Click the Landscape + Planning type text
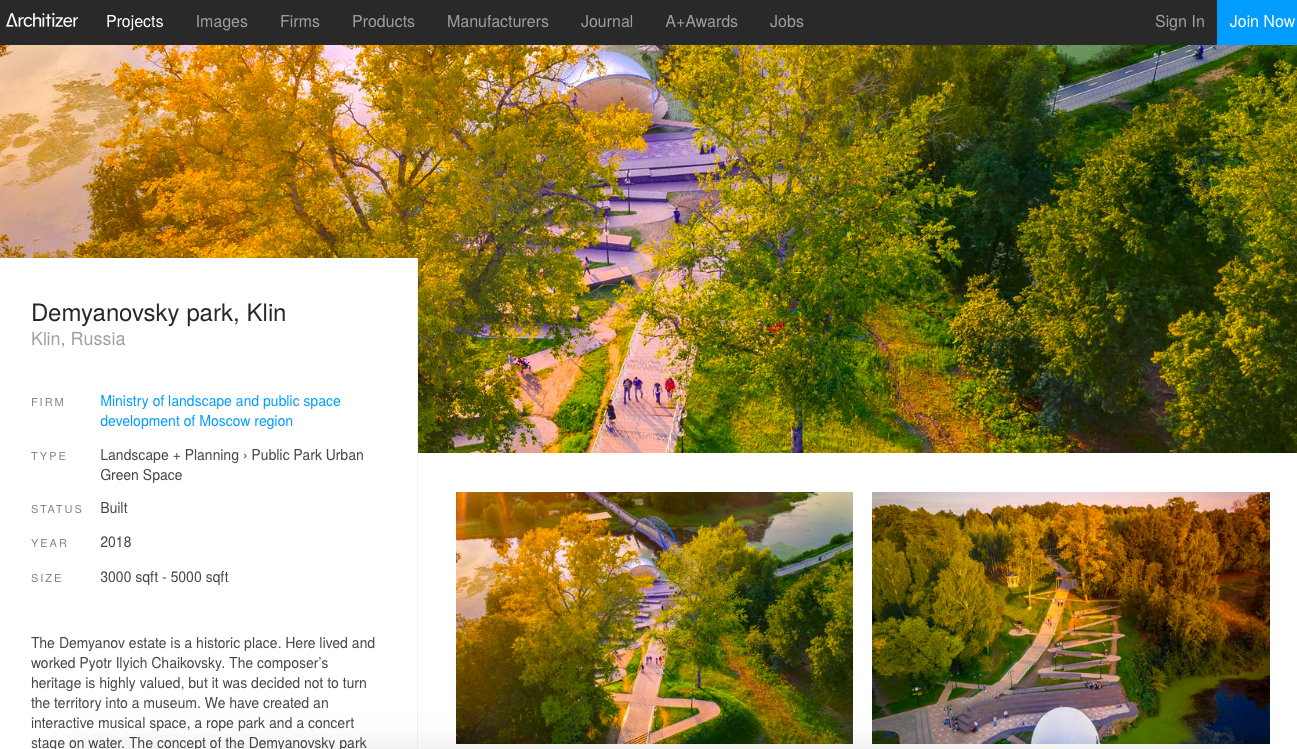Screen dimensions: 1297x749 click(x=232, y=465)
